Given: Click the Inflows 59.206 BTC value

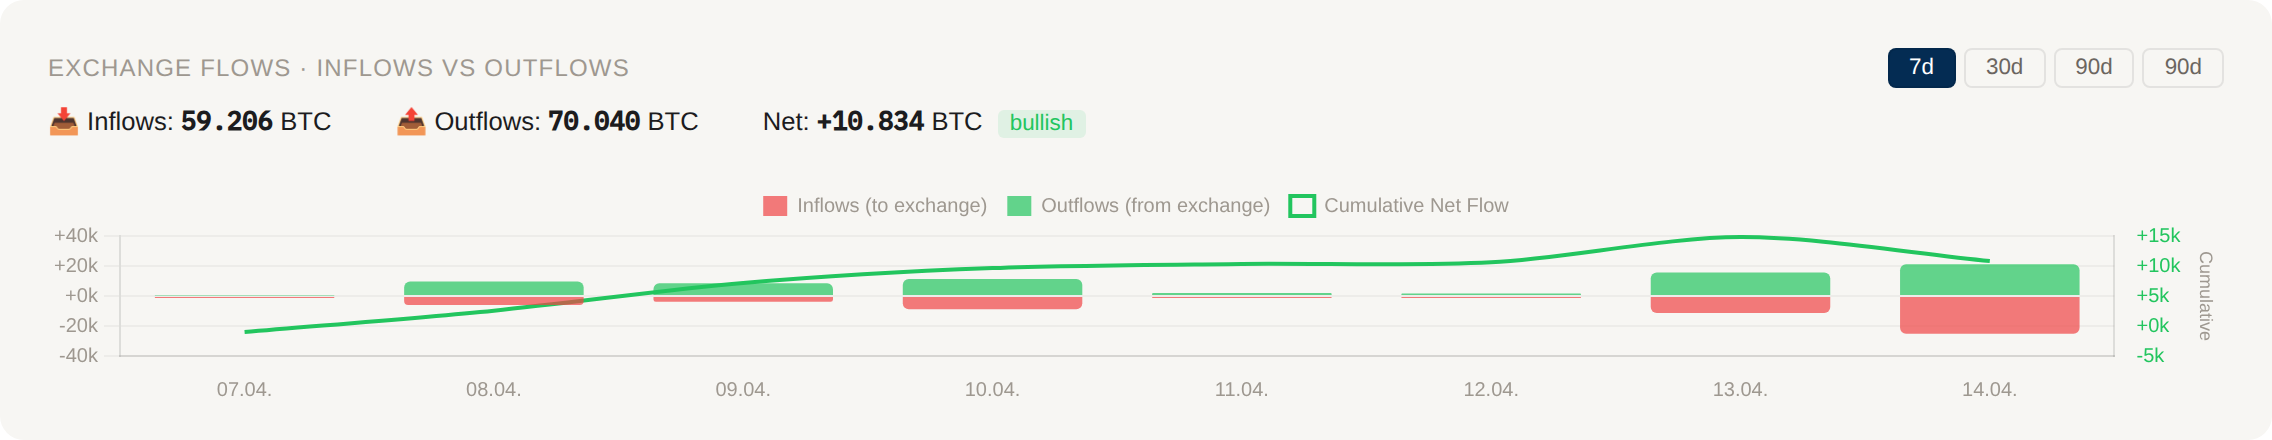Looking at the screenshot, I should tap(227, 122).
